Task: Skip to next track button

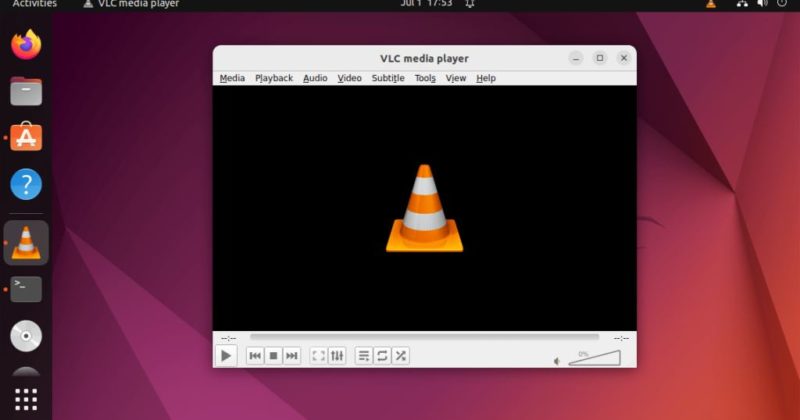Action: [x=291, y=355]
